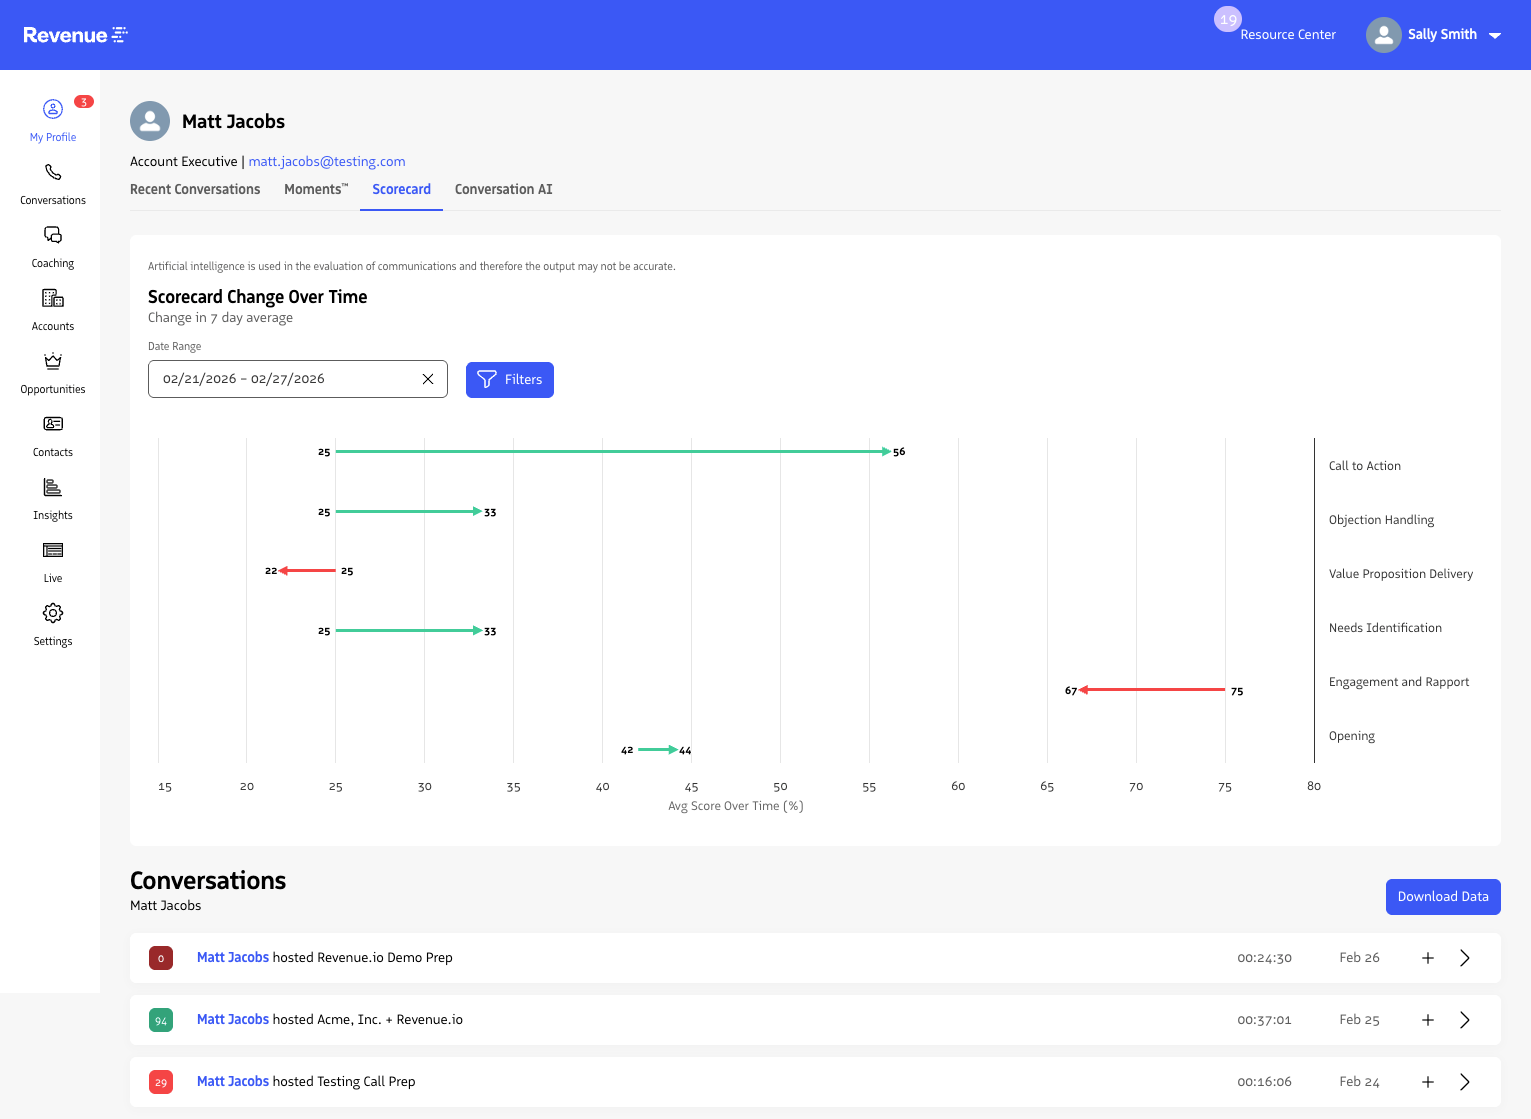Open the Insights section
Image resolution: width=1531 pixels, height=1119 pixels.
click(x=52, y=498)
